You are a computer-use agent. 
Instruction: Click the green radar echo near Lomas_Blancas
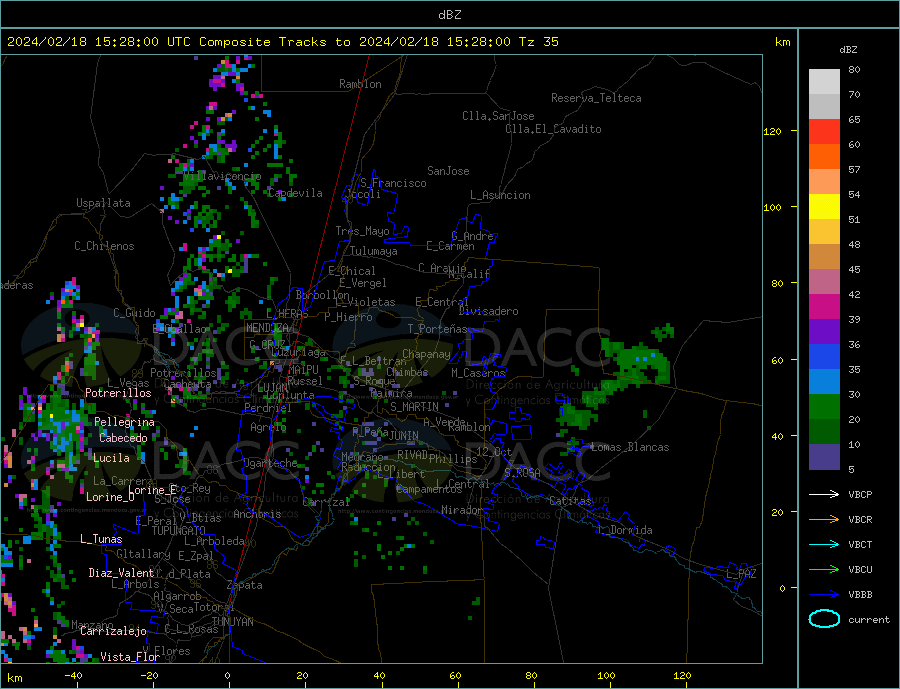click(575, 416)
